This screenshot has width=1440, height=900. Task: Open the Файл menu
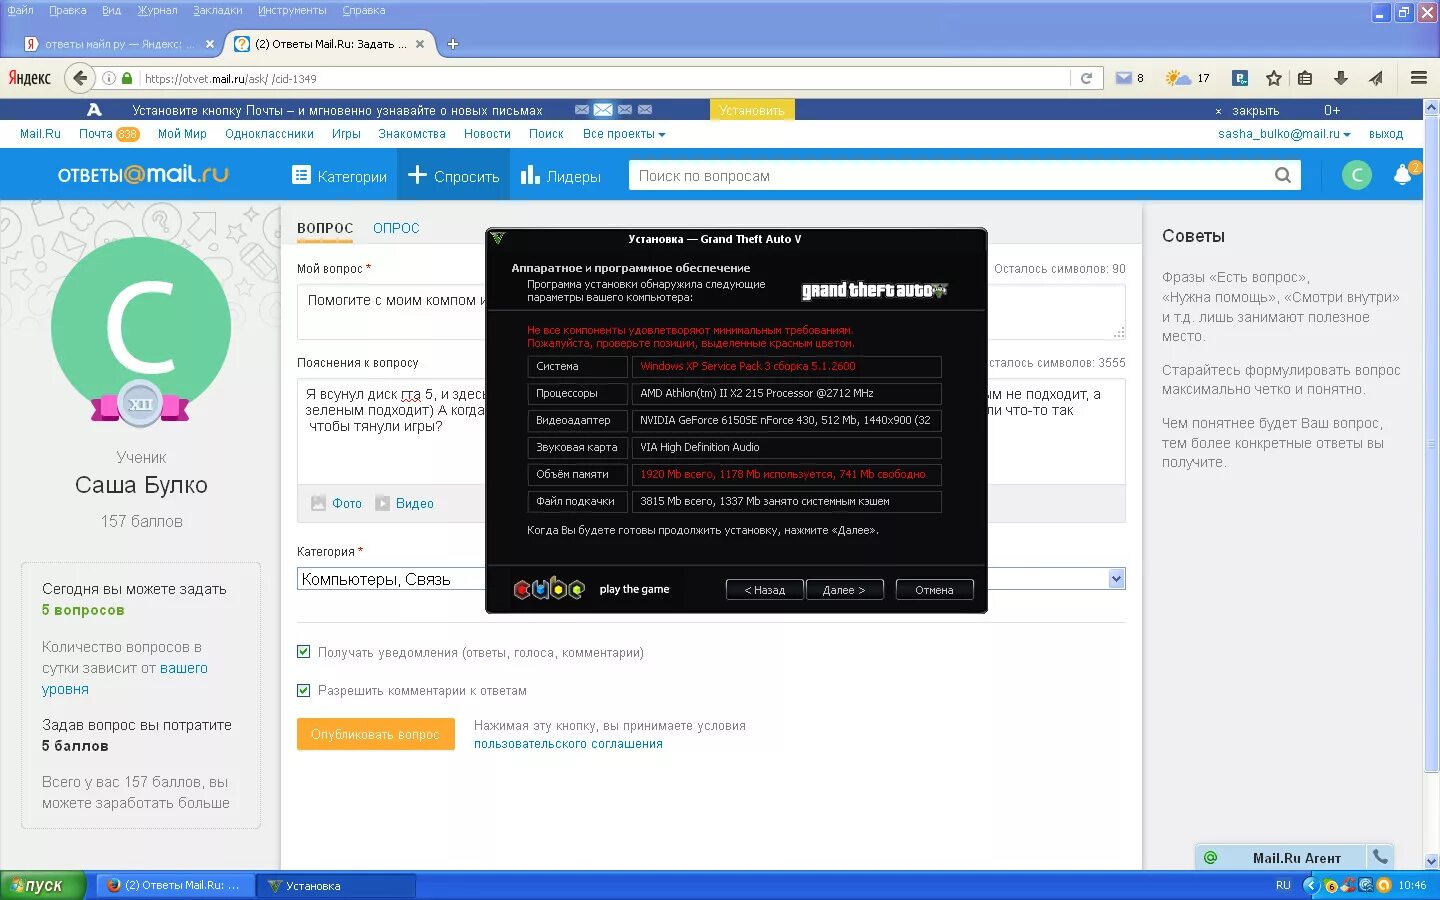click(x=20, y=11)
